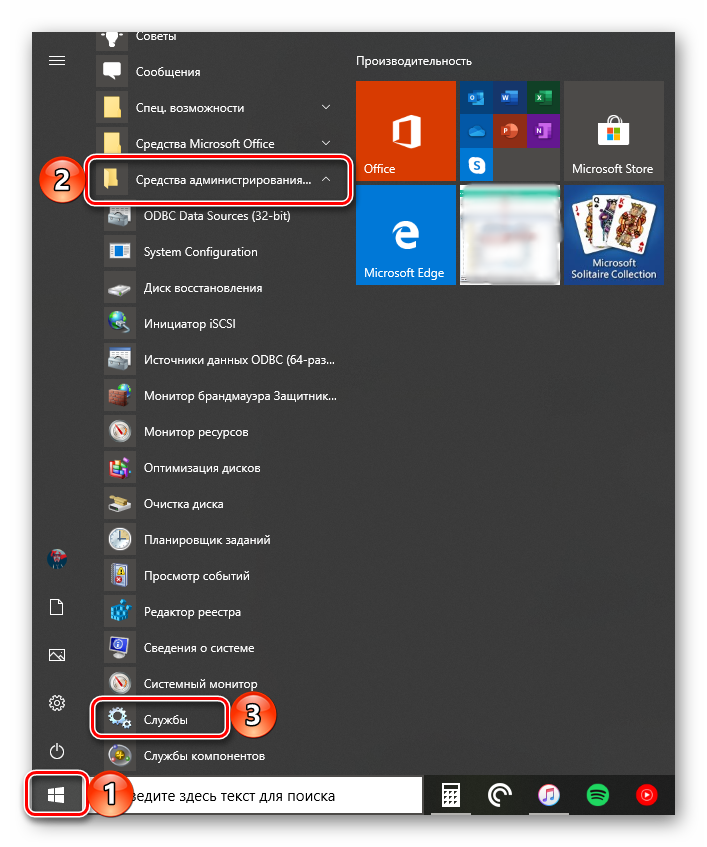This screenshot has height=847, width=707.
Task: Open Монитор брандмауэра Защитника icon
Action: click(120, 395)
